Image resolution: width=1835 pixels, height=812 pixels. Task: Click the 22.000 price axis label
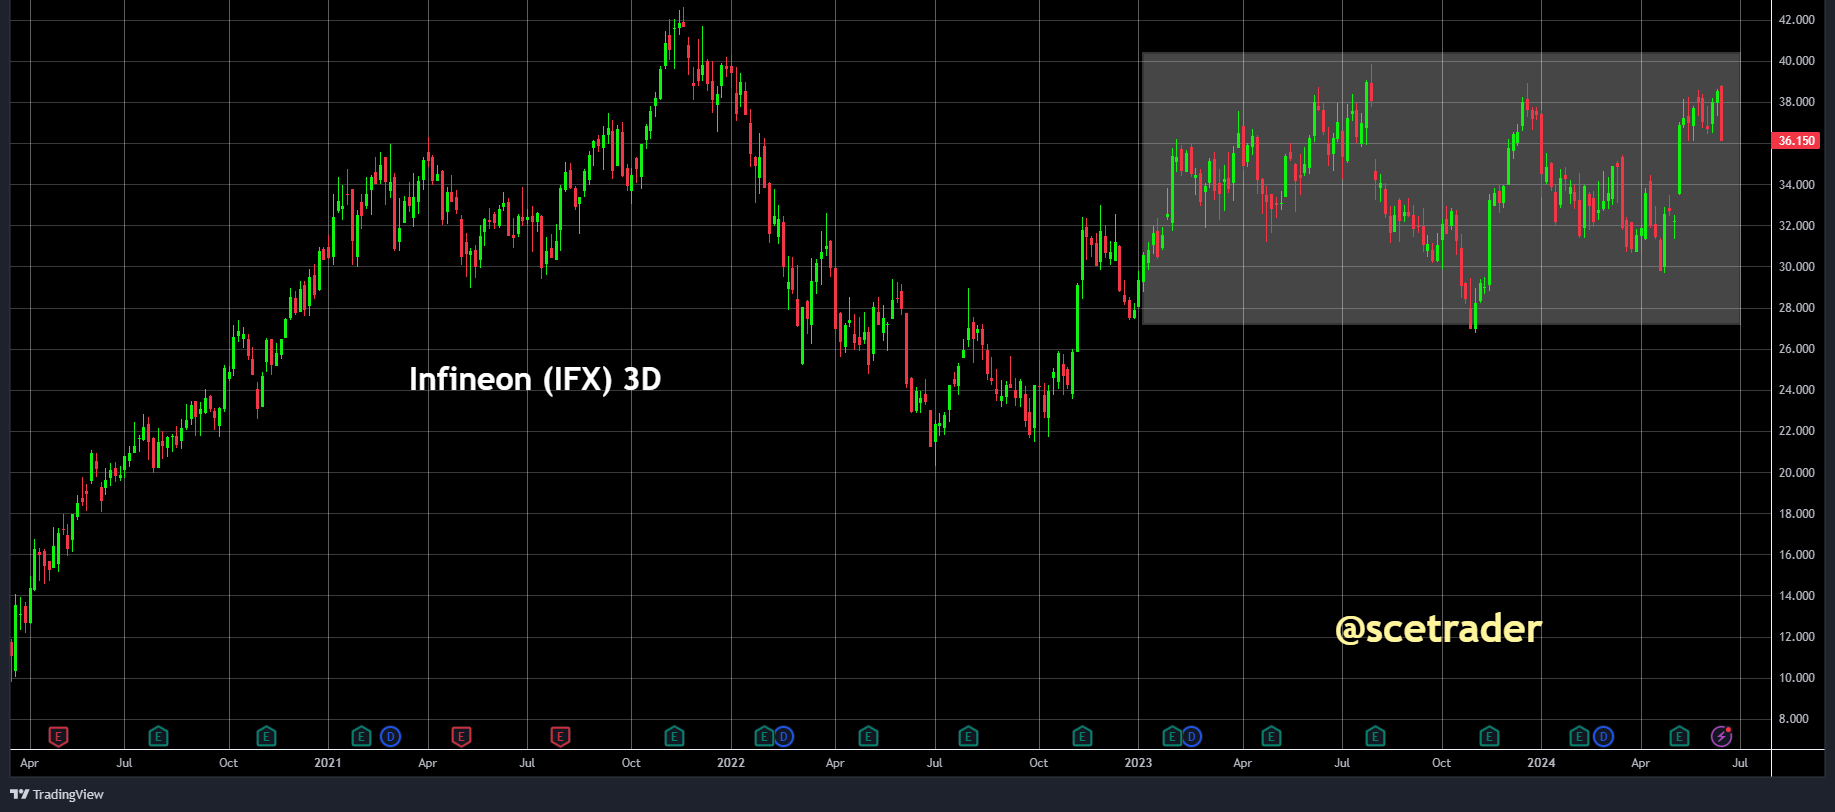click(1796, 431)
